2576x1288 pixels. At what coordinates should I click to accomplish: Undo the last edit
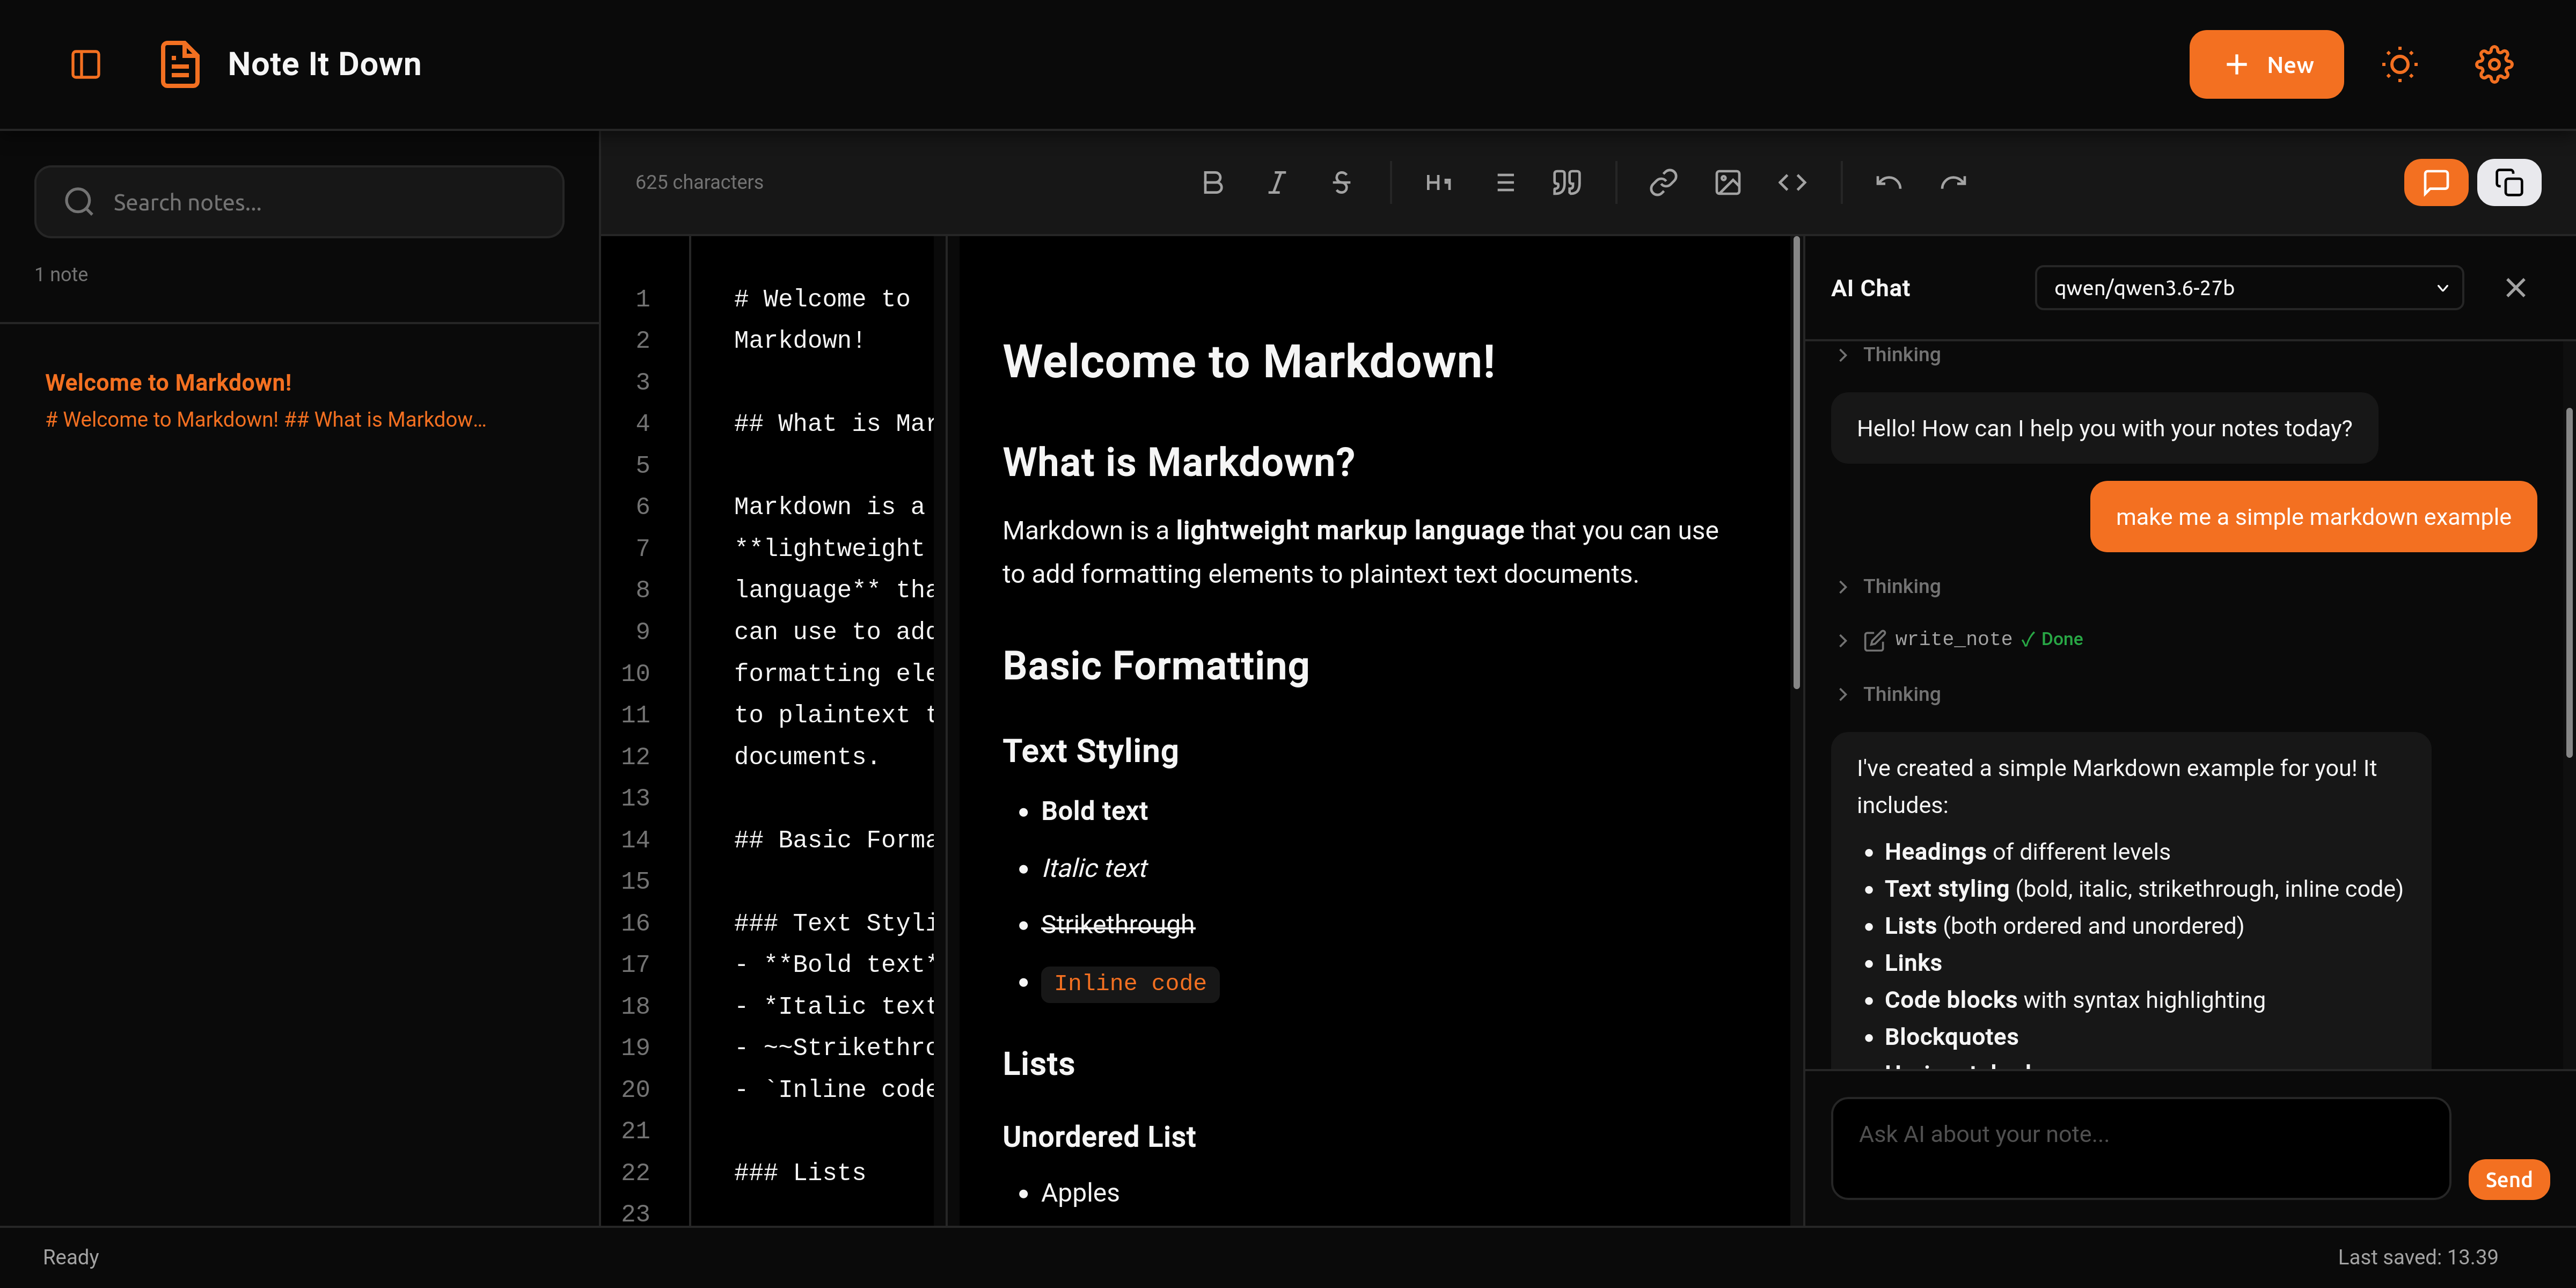point(1888,182)
